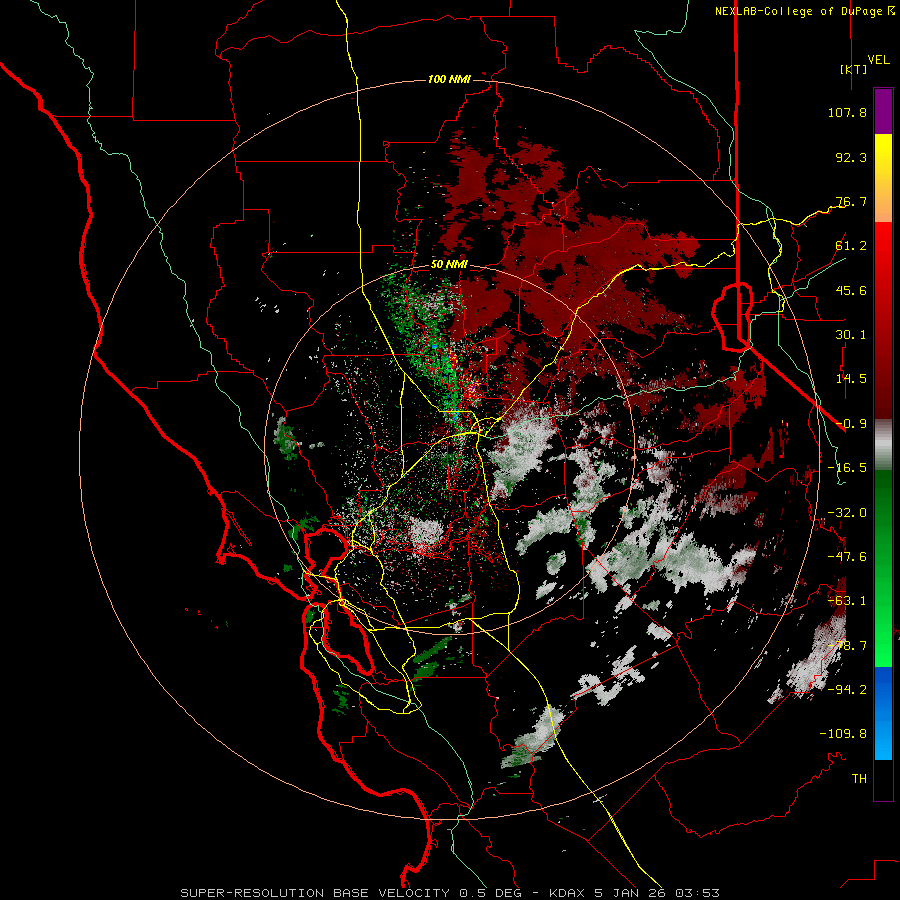Select the -32.0 velocity scale value
Screen dimensions: 900x900
[x=847, y=513]
